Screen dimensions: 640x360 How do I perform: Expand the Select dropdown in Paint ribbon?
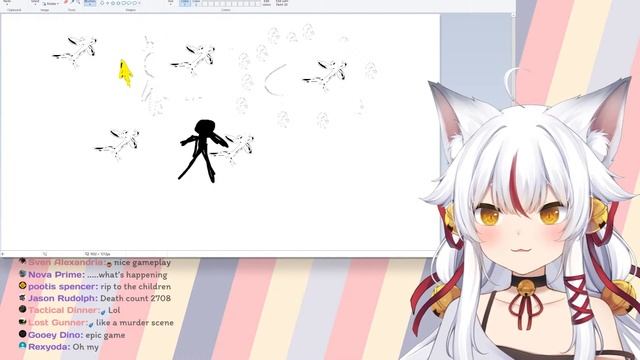tap(35, 2)
